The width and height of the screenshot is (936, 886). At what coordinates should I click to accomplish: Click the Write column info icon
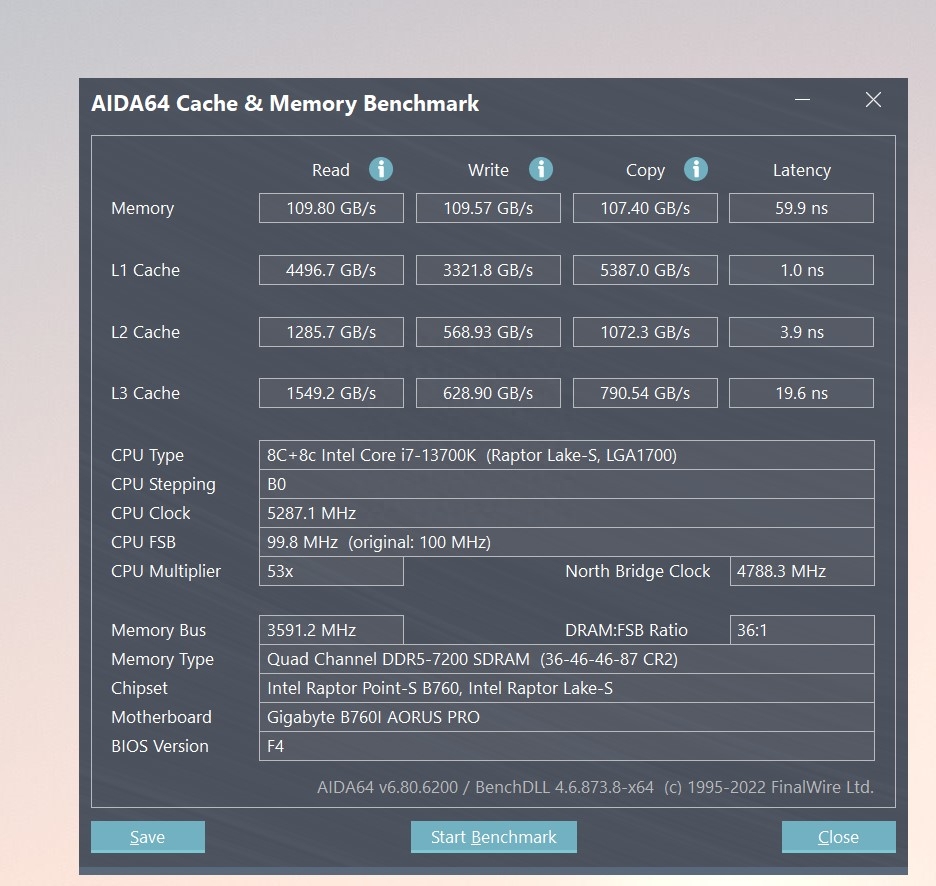[x=541, y=170]
